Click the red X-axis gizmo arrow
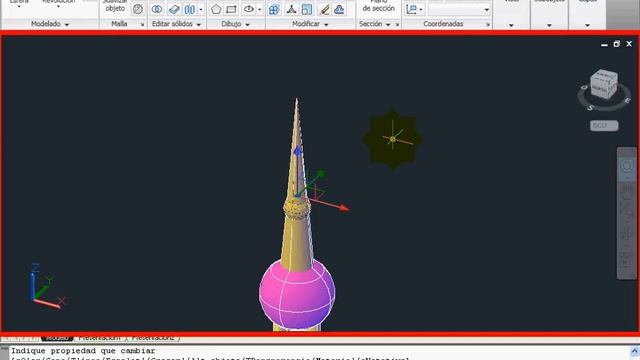This screenshot has height=360, width=640. 343,208
